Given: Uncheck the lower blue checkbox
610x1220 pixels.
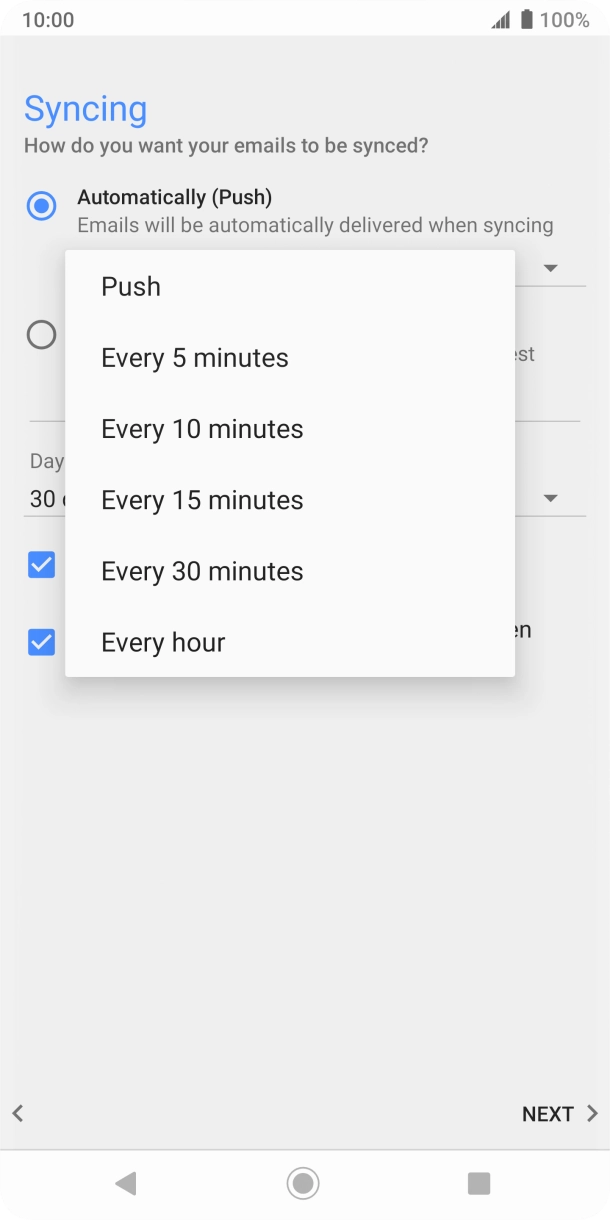Looking at the screenshot, I should click(x=41, y=642).
